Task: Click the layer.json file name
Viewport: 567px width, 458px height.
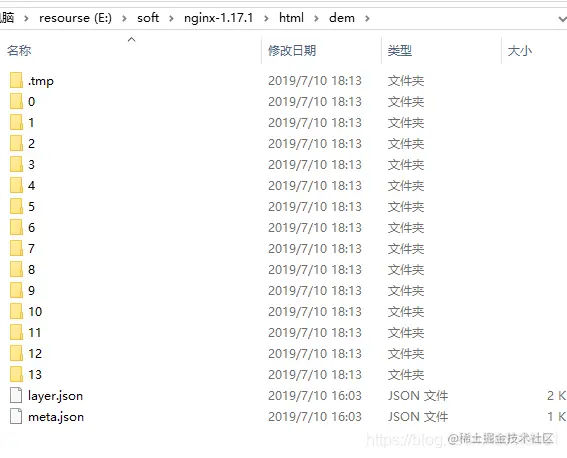Action: click(x=55, y=396)
